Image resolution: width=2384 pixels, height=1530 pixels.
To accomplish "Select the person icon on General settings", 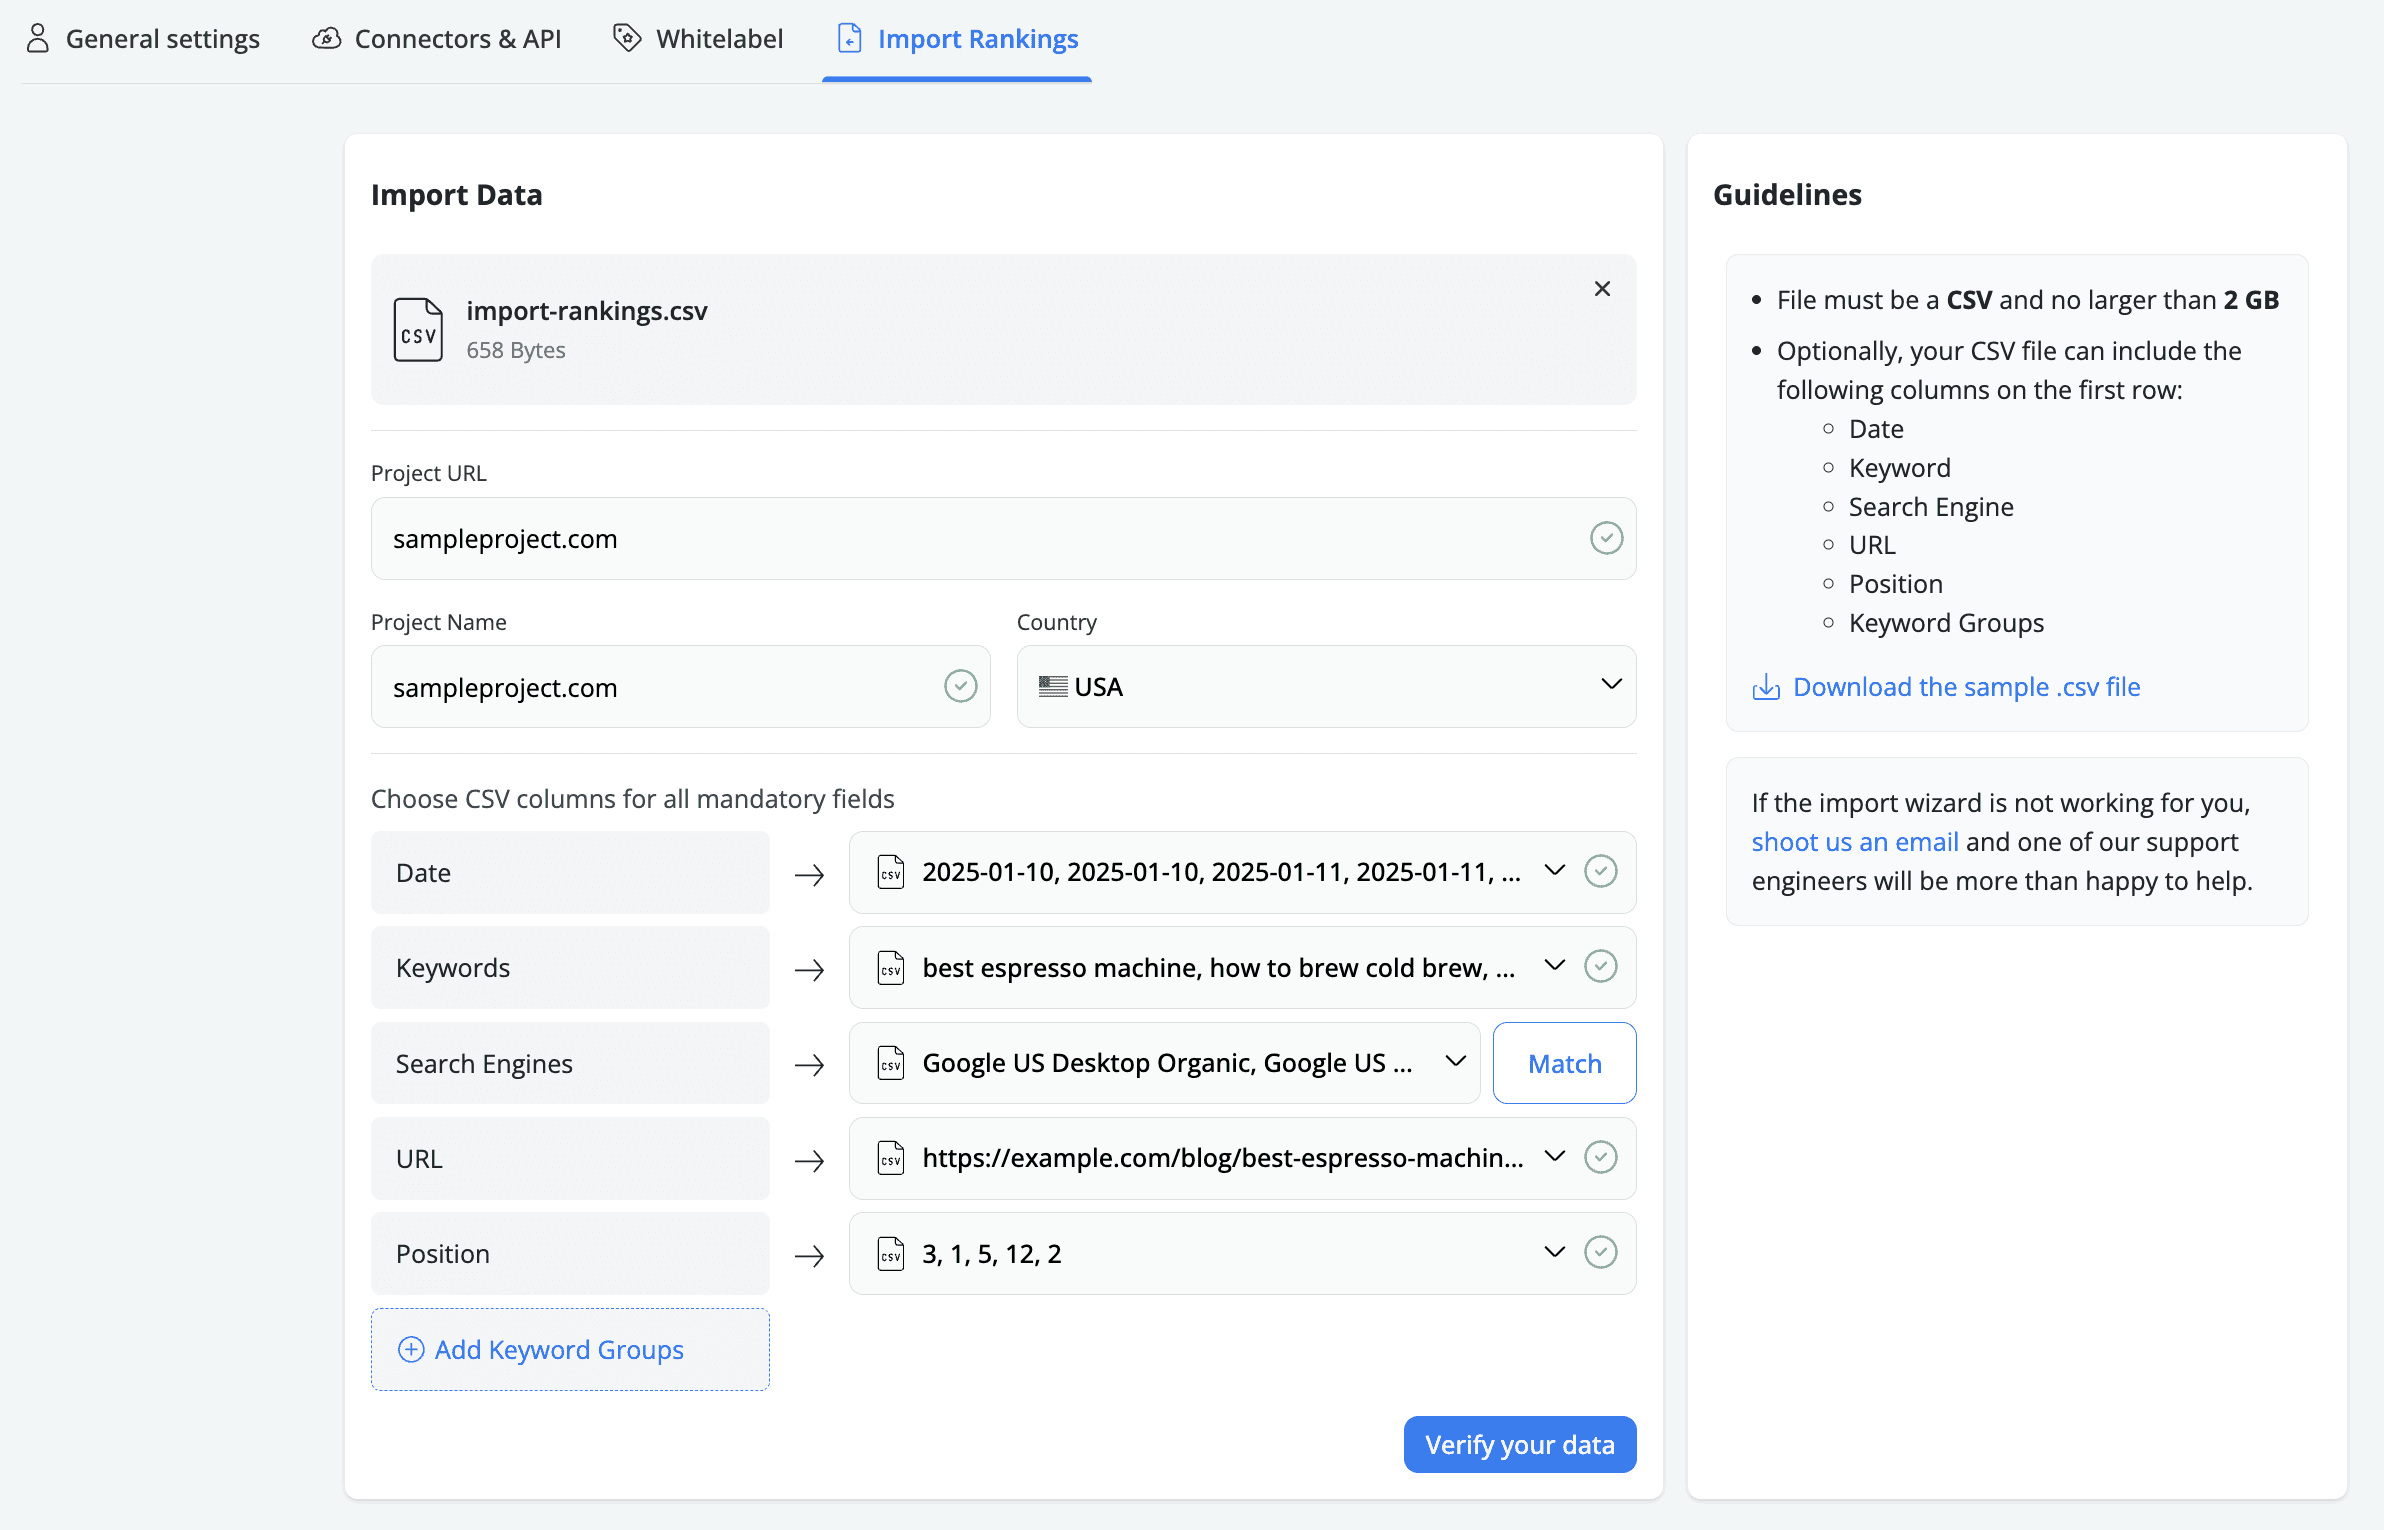I will (38, 38).
